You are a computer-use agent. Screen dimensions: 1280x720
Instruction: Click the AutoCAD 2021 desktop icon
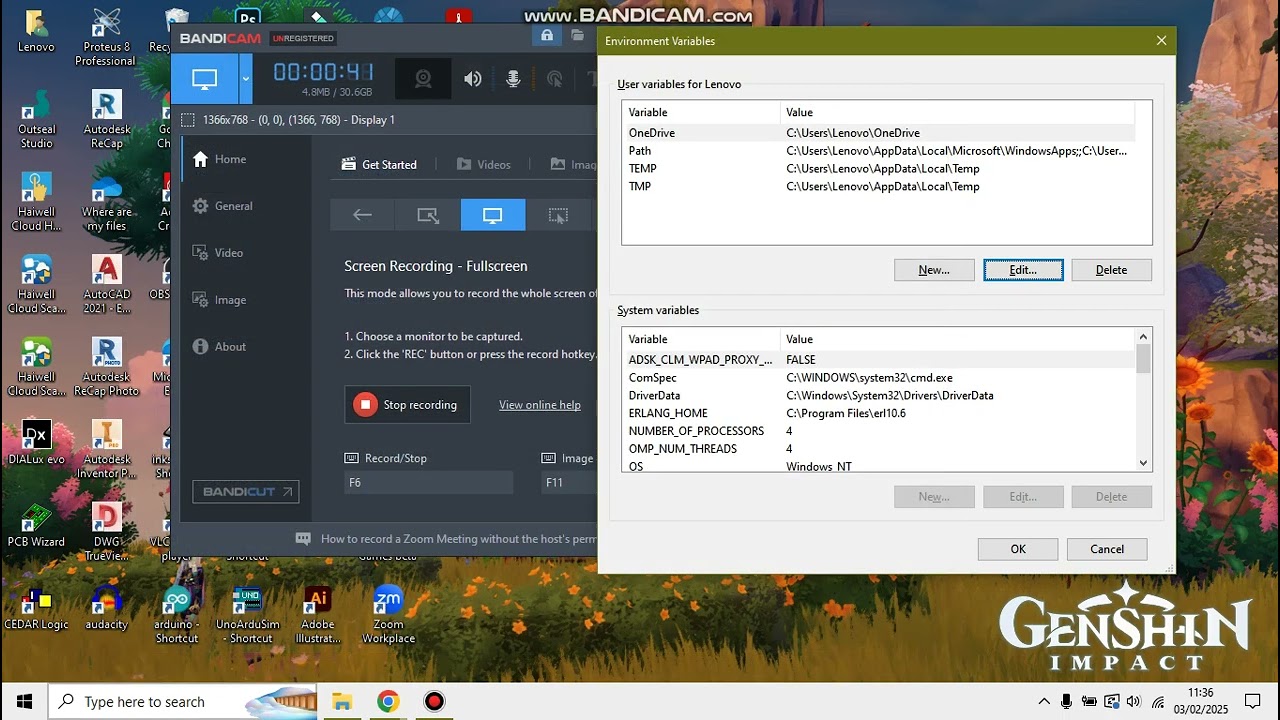(106, 285)
